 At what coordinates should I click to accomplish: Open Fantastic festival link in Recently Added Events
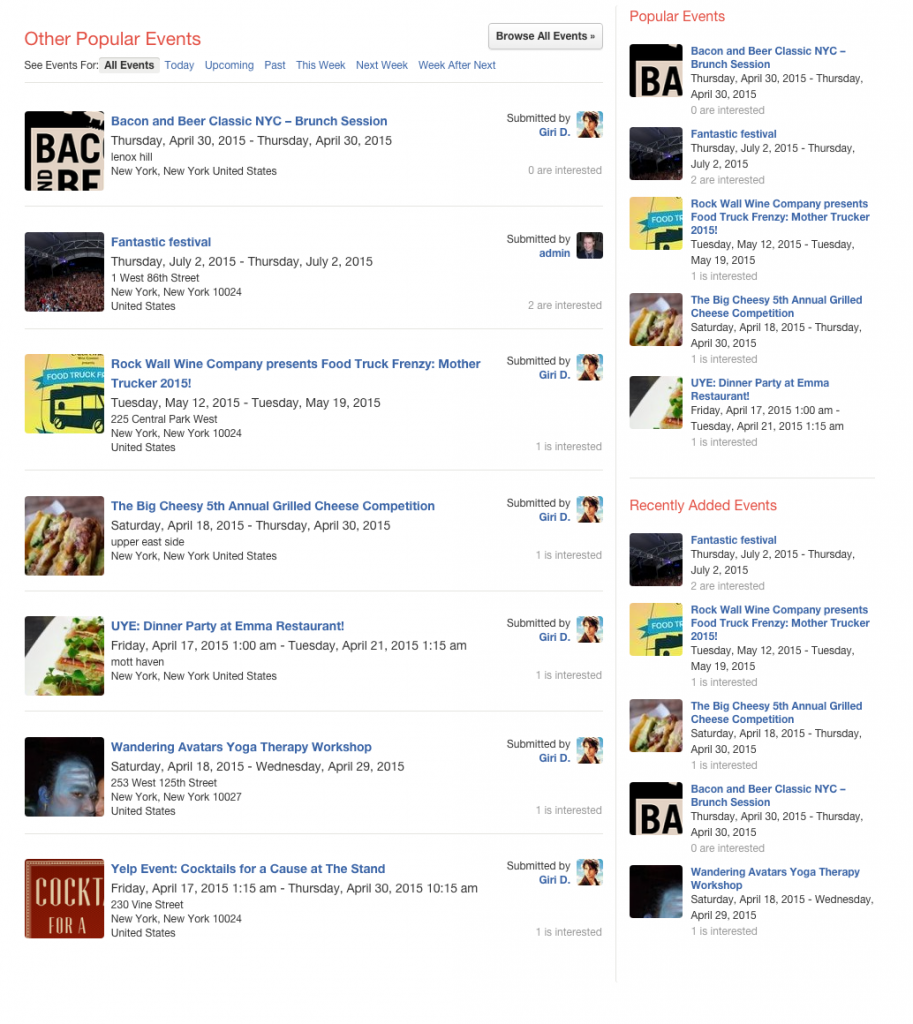pos(733,540)
